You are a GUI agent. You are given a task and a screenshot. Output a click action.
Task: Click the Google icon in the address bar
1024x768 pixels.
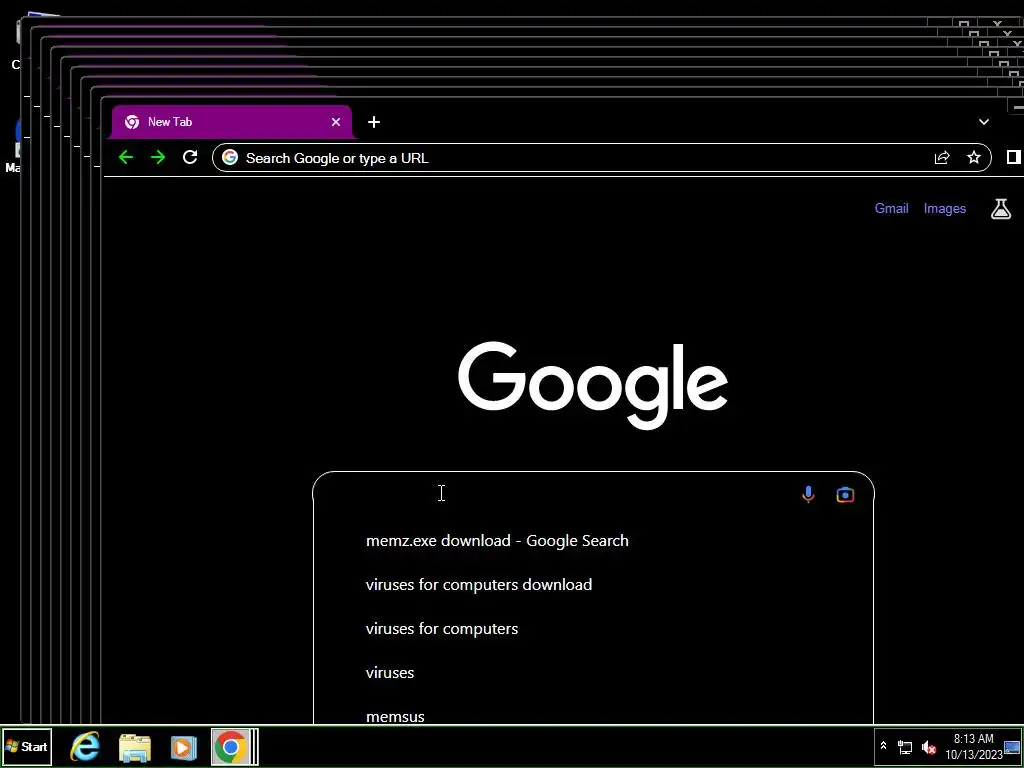click(x=230, y=157)
